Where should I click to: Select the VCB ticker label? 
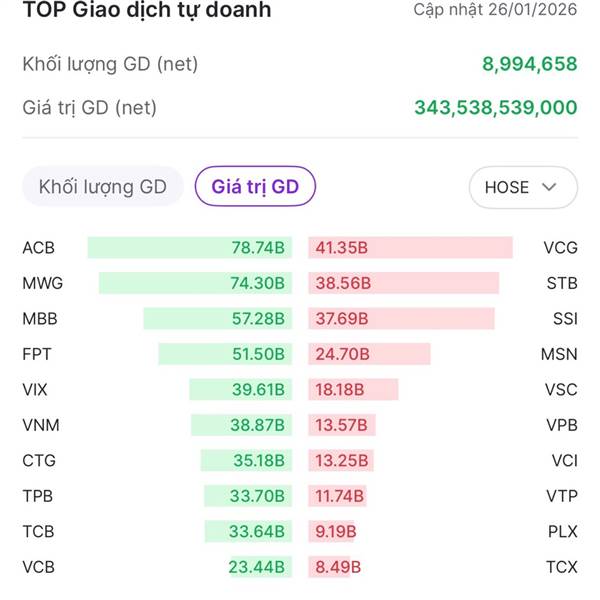point(38,567)
